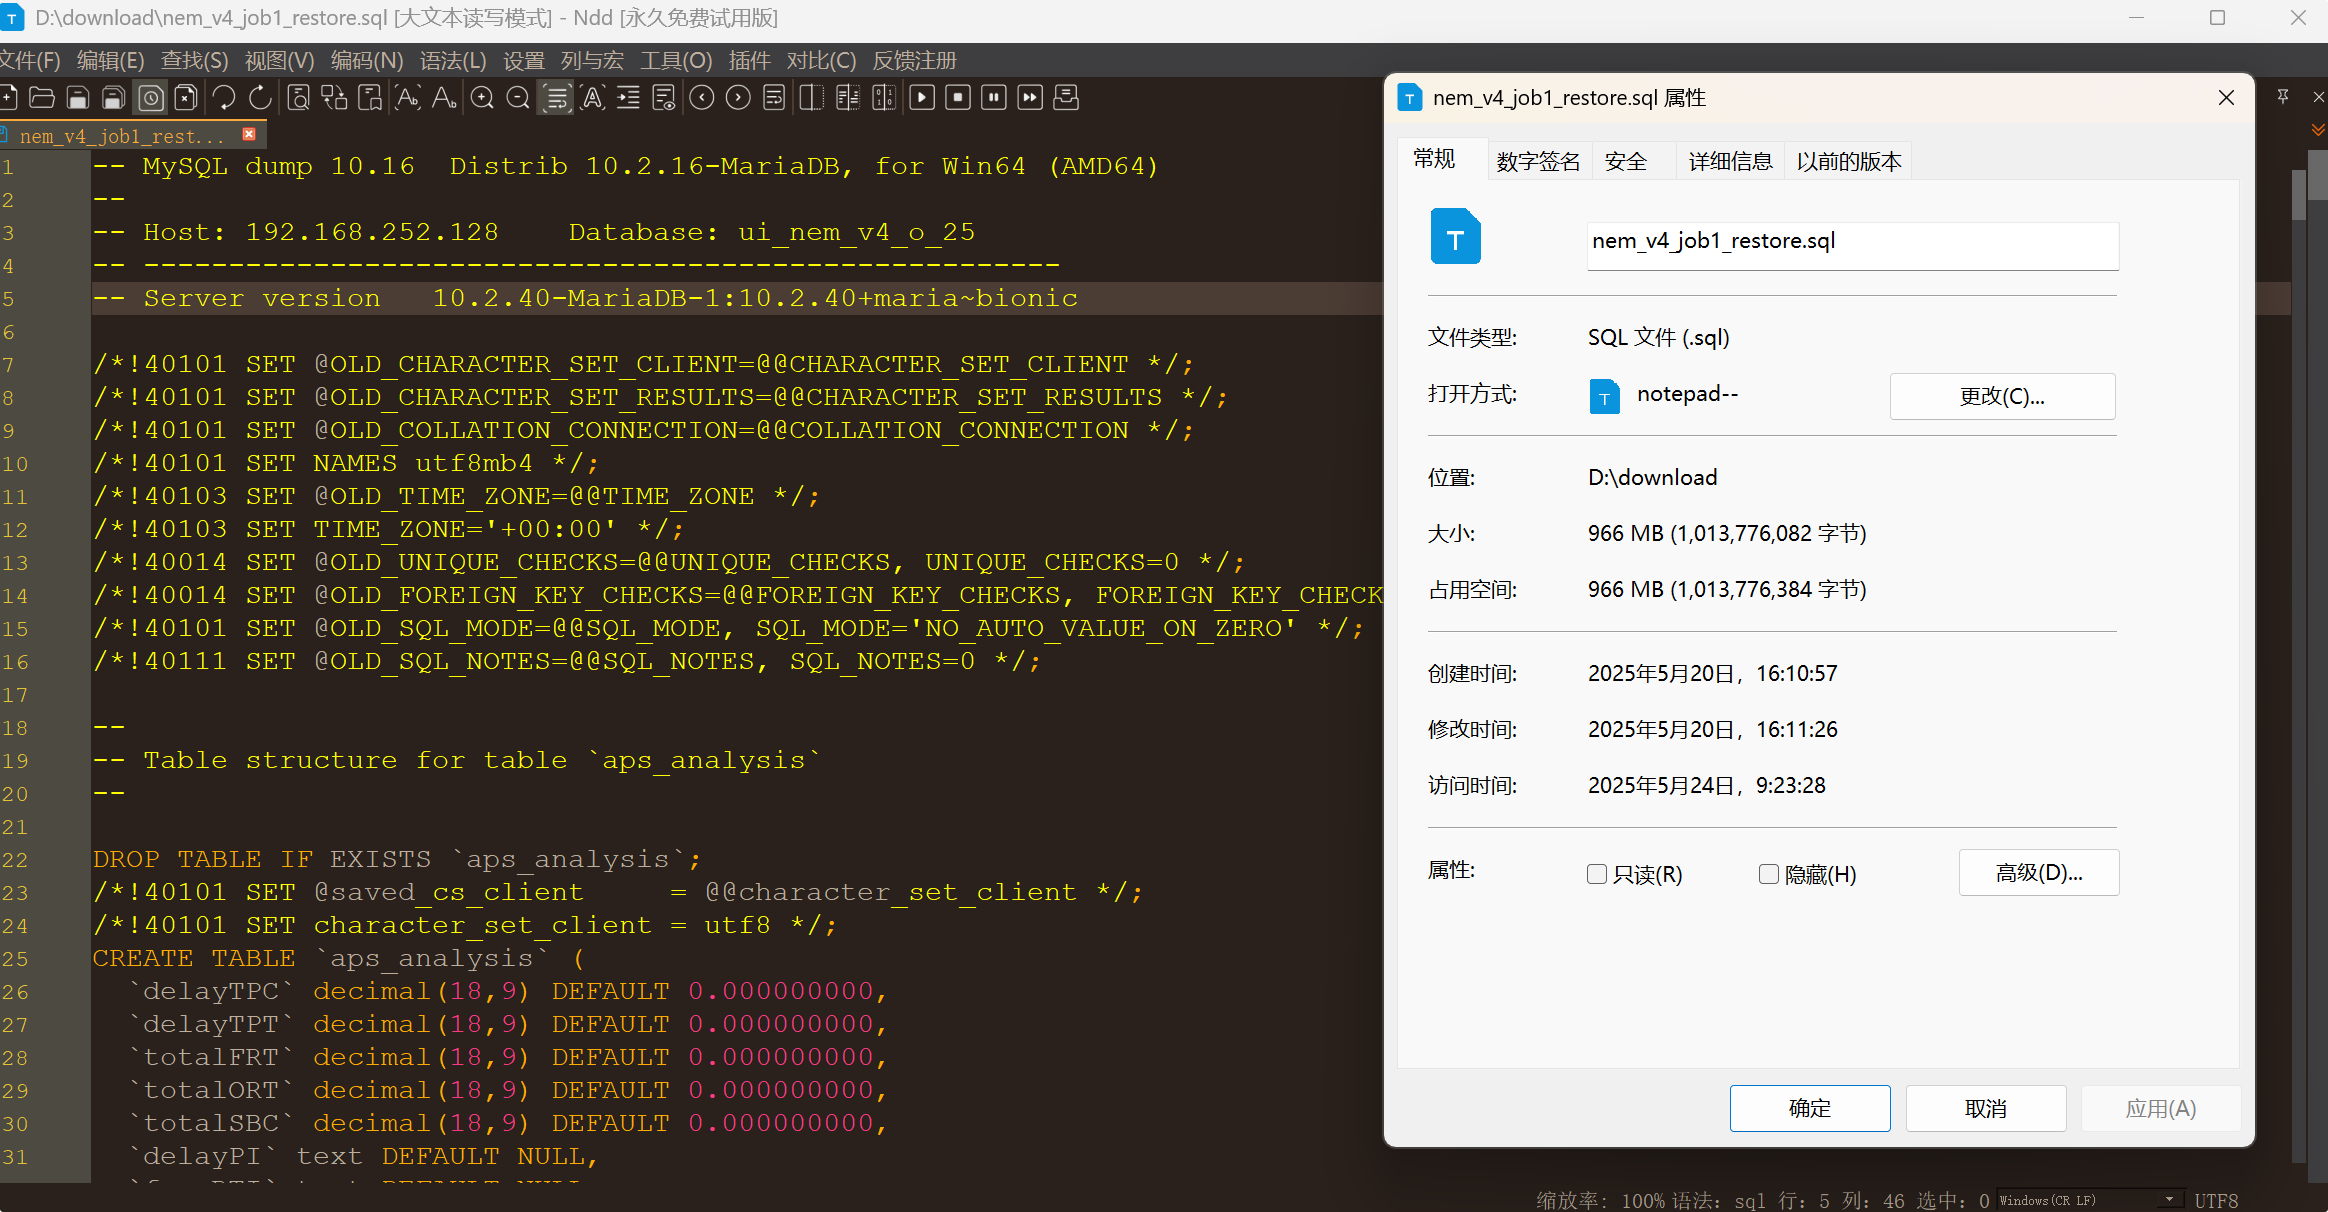The width and height of the screenshot is (2328, 1212).
Task: Click the first 'Ab' text case icon
Action: click(408, 97)
